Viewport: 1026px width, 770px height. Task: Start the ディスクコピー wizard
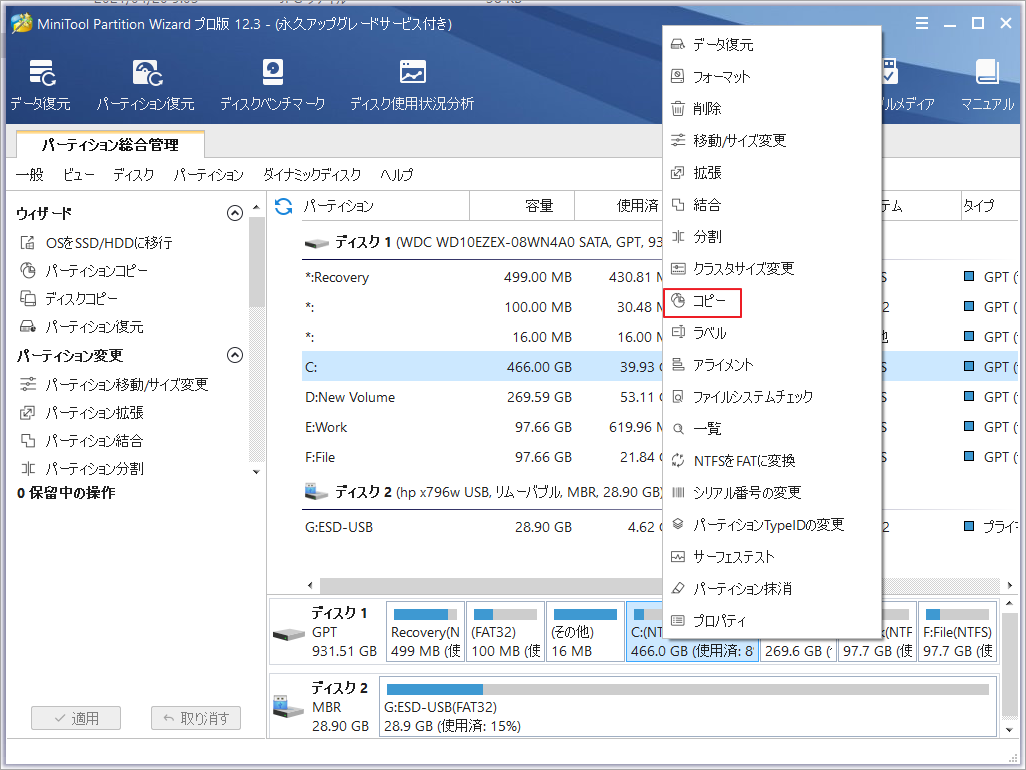coord(69,299)
